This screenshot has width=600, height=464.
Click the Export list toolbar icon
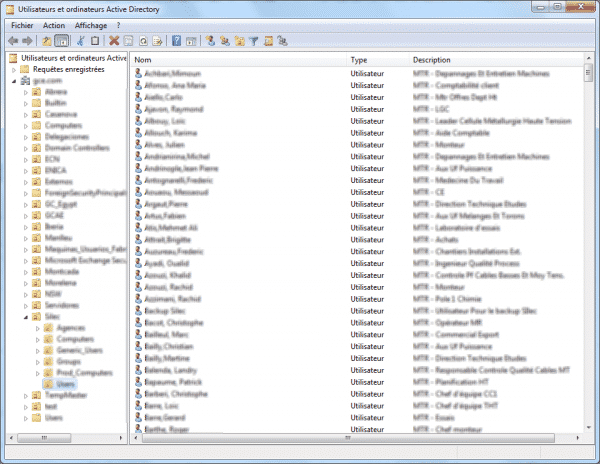[157, 41]
